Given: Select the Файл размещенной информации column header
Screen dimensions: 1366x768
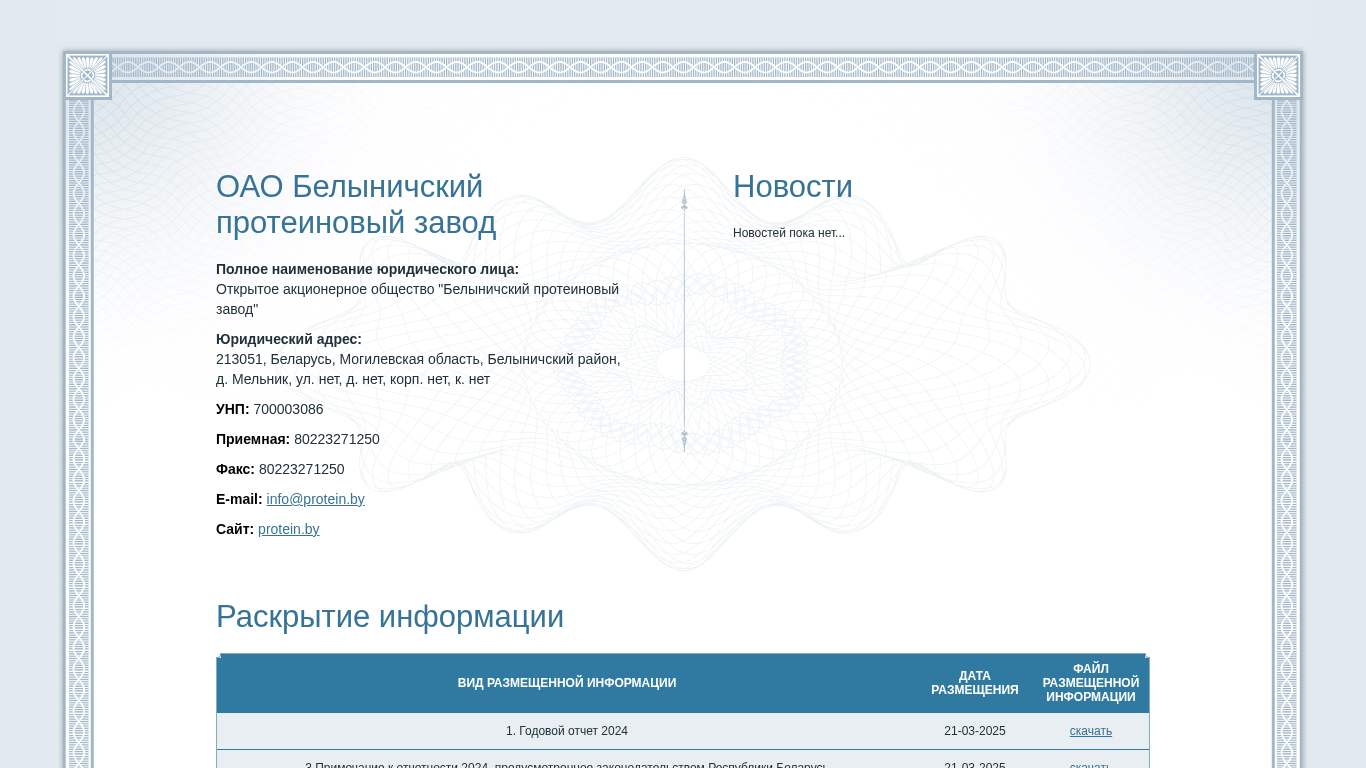Looking at the screenshot, I should click(x=1090, y=683).
